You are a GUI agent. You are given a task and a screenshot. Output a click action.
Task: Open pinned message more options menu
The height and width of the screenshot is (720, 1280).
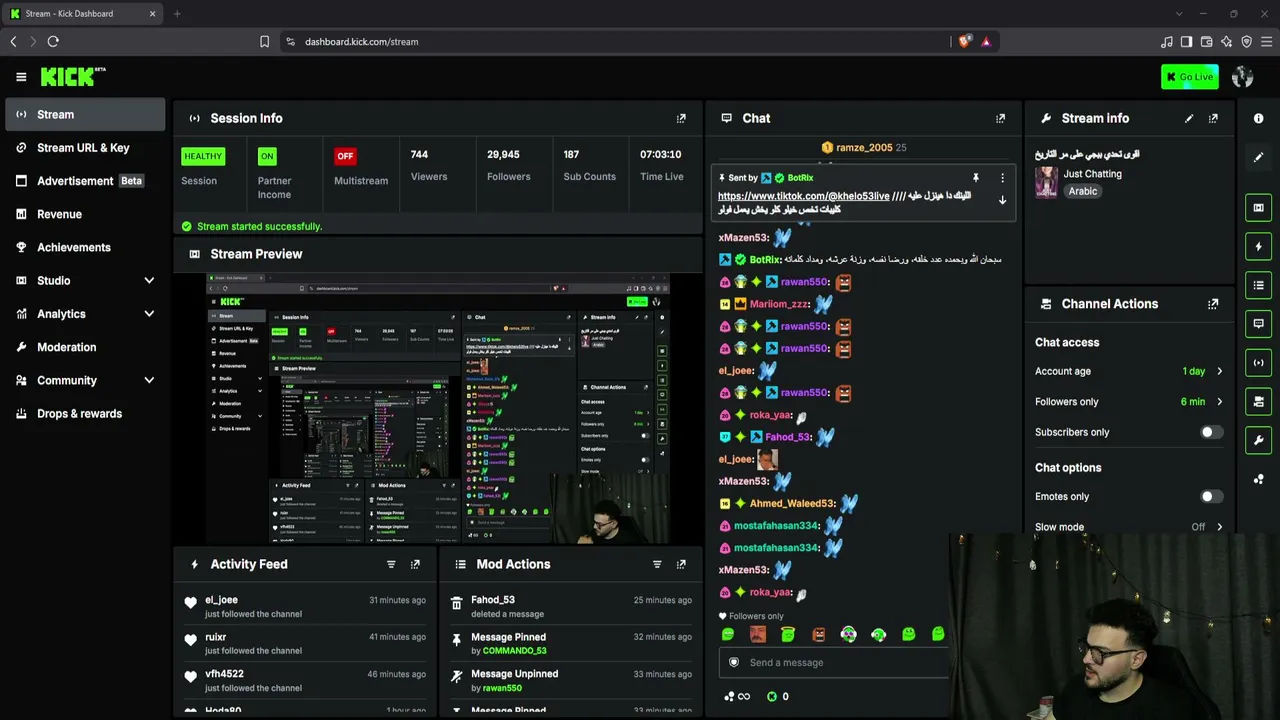pyautogui.click(x=1002, y=178)
